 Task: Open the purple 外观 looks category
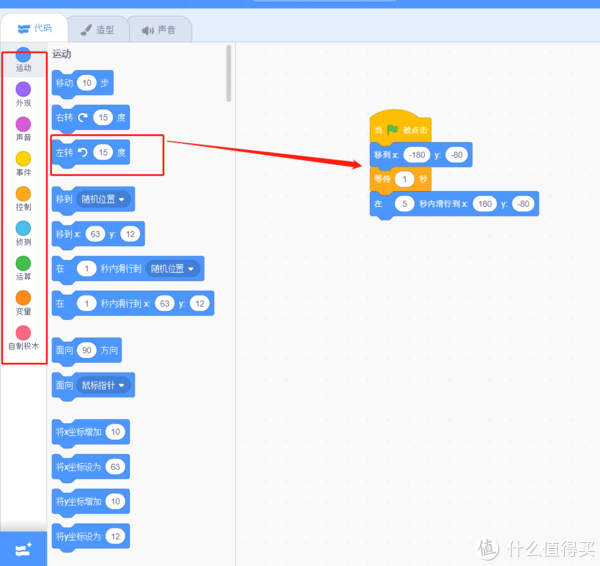[23, 89]
